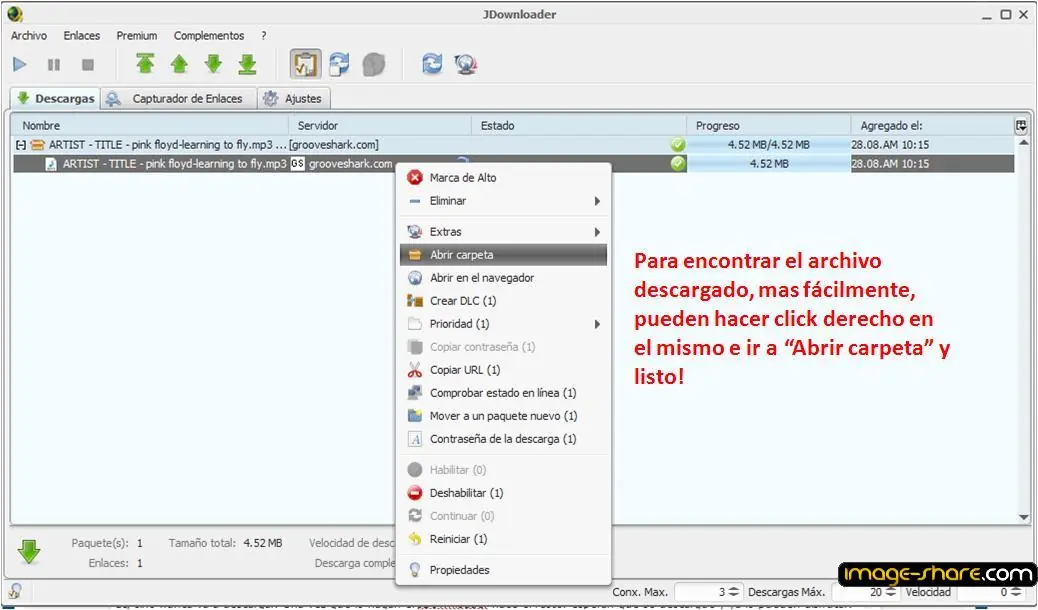Open the Extras submenu
1038x610 pixels.
point(503,232)
